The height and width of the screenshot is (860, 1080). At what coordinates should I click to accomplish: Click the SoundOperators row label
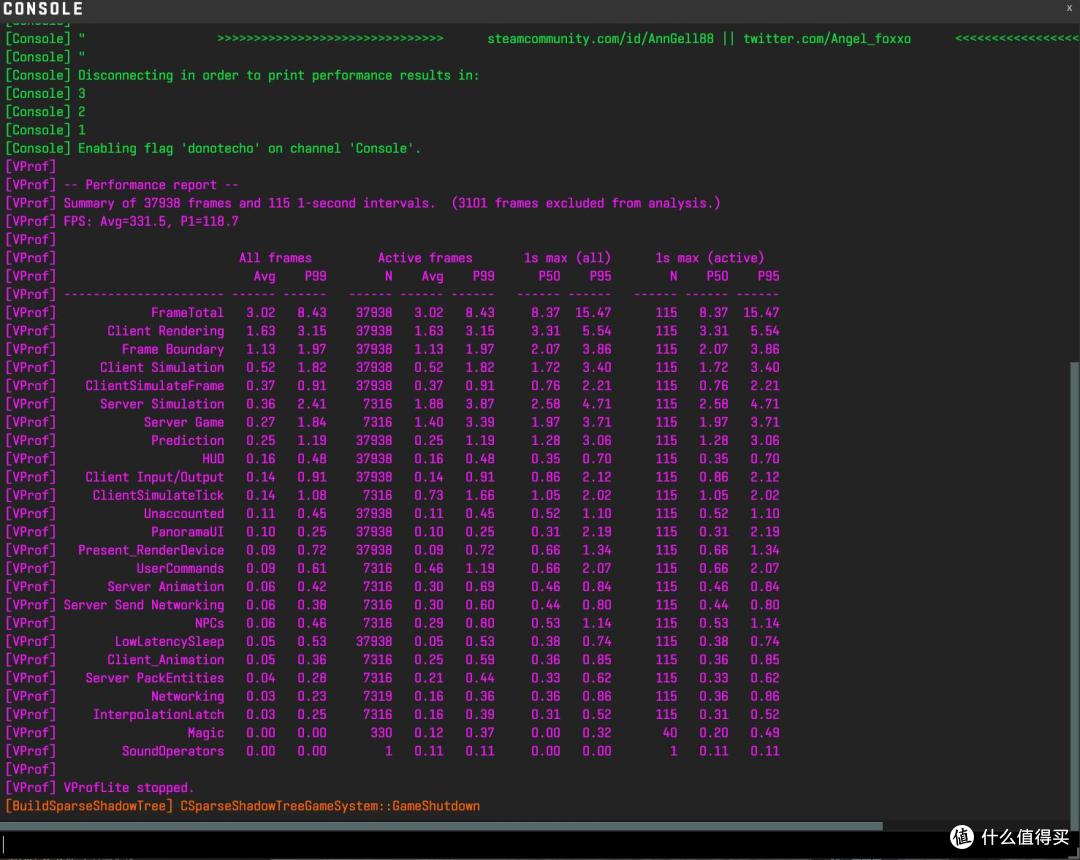click(173, 751)
